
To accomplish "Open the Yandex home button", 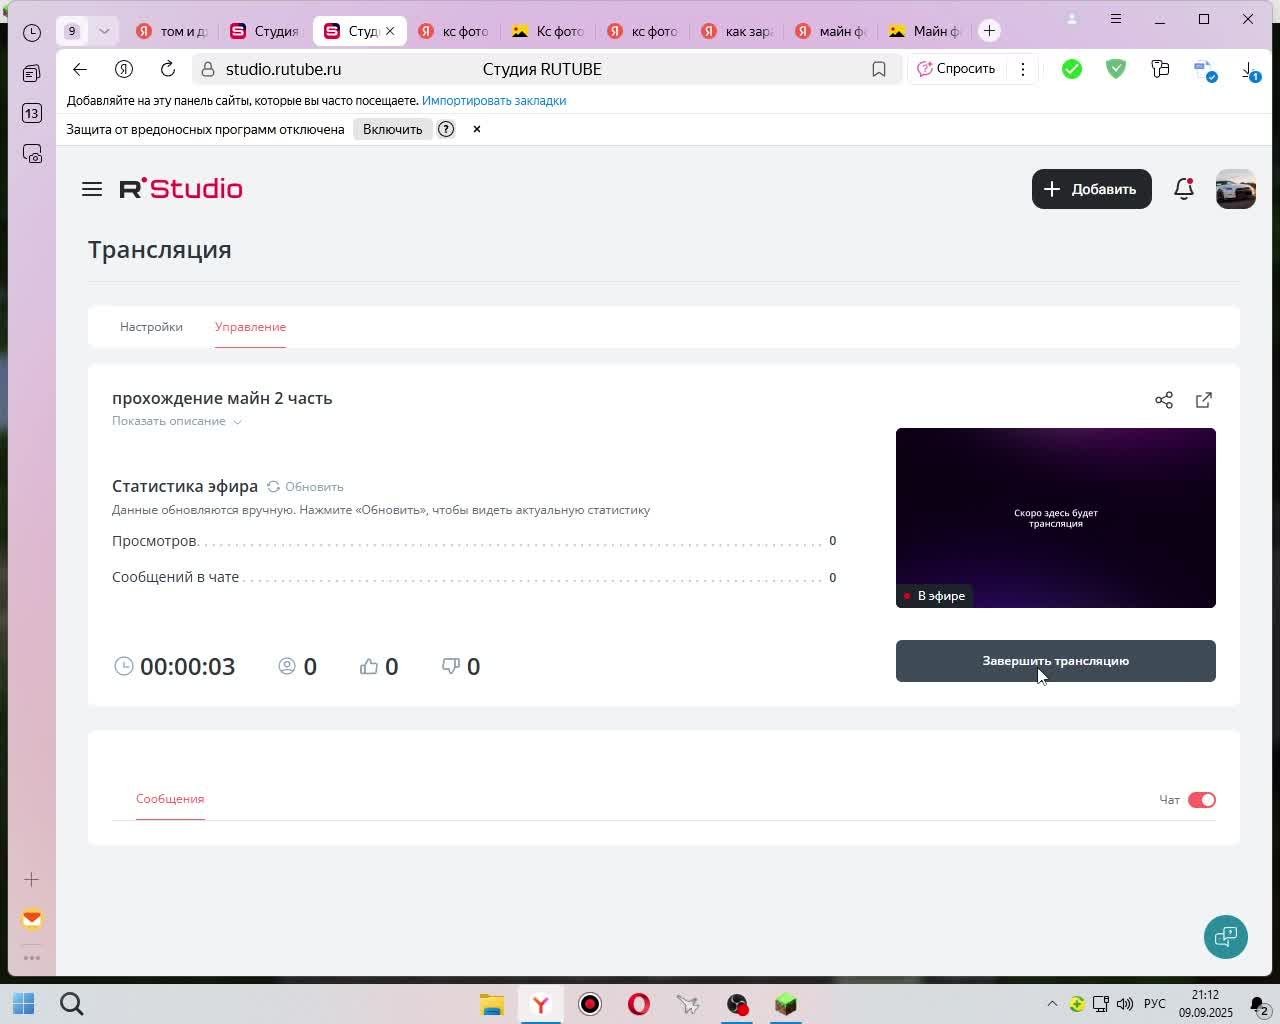I will (x=124, y=69).
